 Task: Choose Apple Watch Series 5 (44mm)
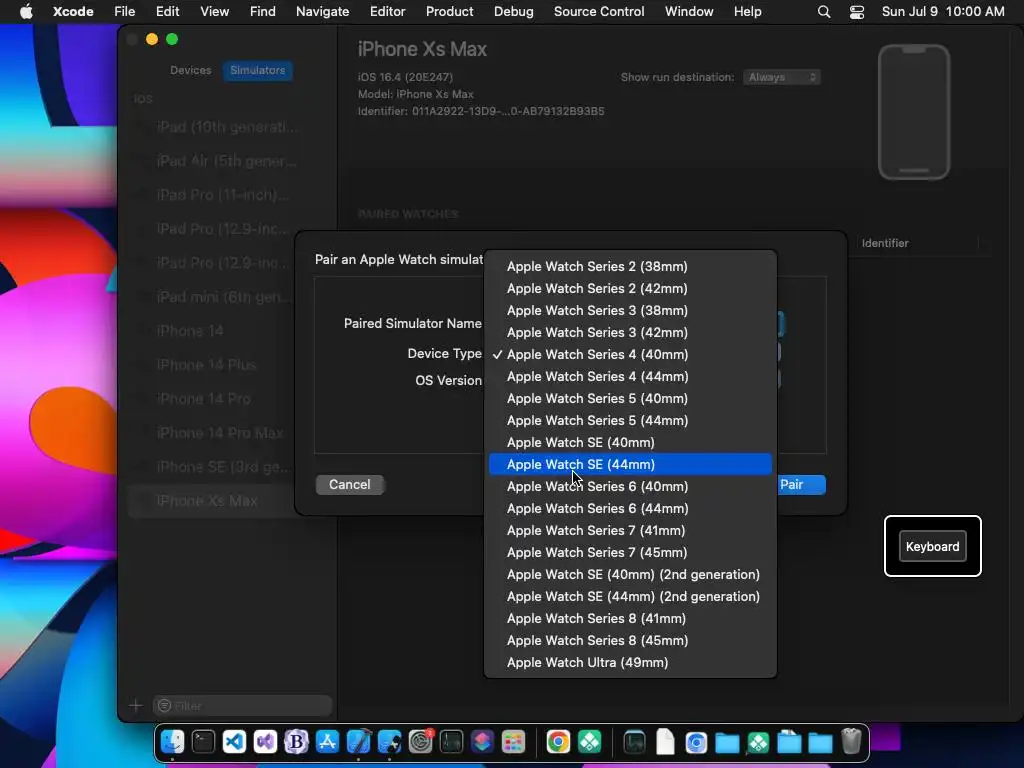pyautogui.click(x=630, y=421)
